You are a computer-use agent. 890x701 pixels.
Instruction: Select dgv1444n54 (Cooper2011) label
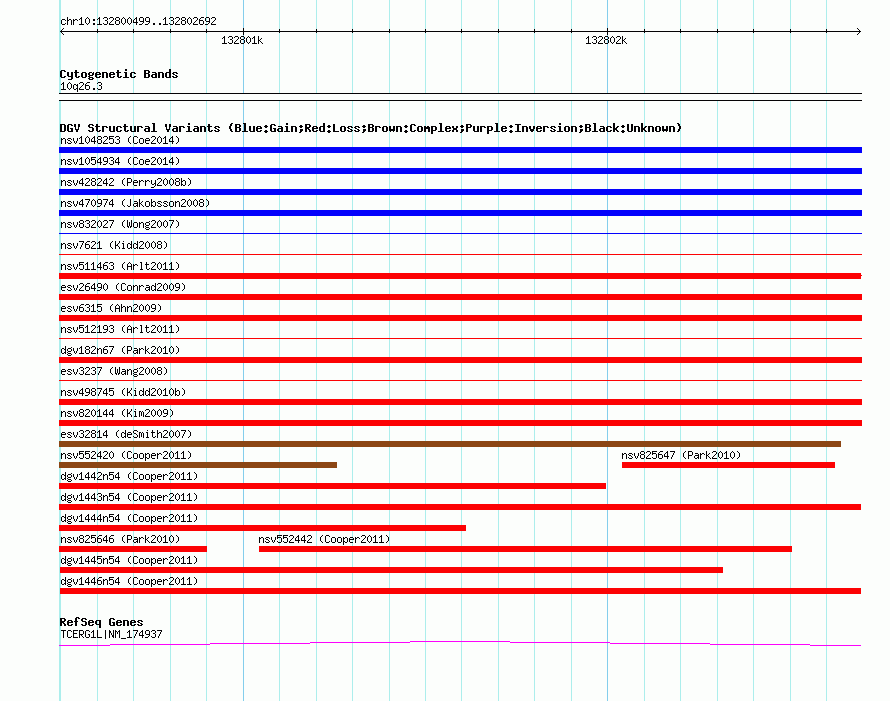tap(129, 518)
